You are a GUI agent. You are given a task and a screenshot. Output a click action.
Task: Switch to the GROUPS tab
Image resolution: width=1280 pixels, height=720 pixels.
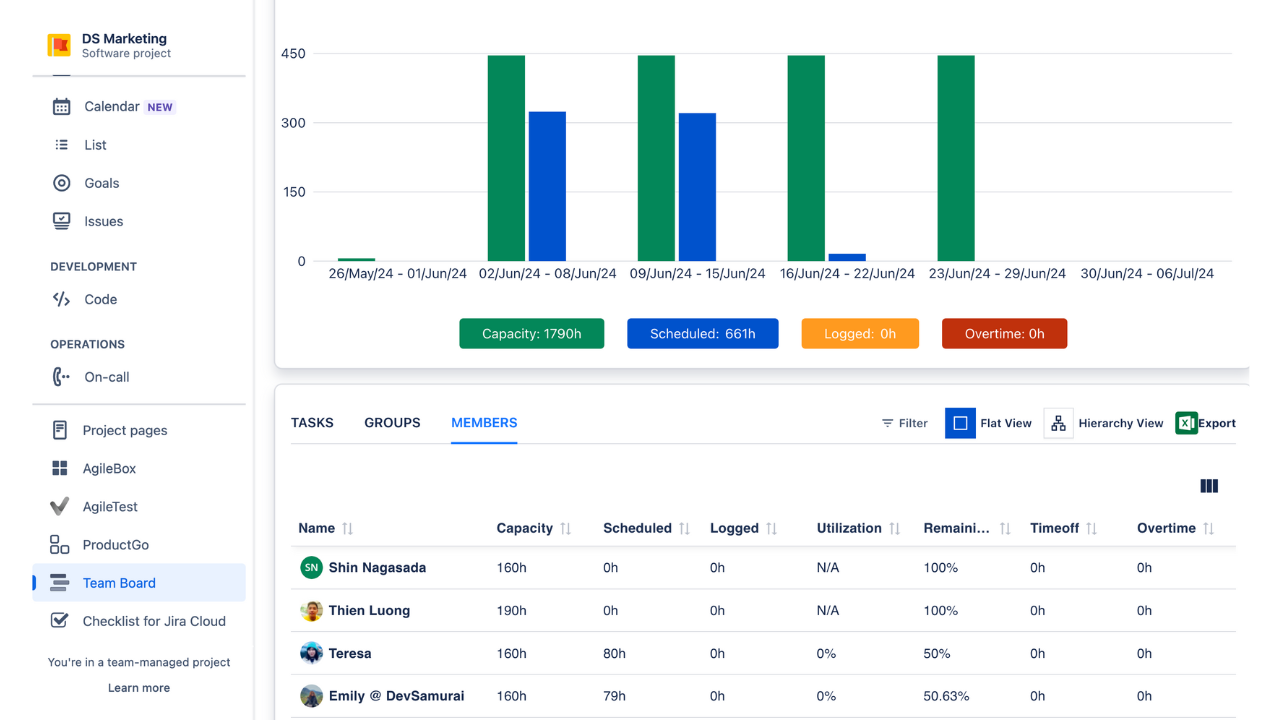(x=392, y=423)
